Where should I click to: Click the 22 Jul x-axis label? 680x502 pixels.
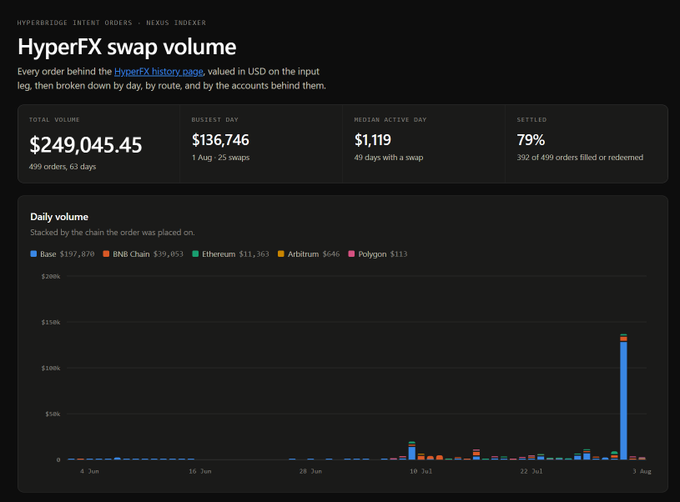tap(531, 471)
